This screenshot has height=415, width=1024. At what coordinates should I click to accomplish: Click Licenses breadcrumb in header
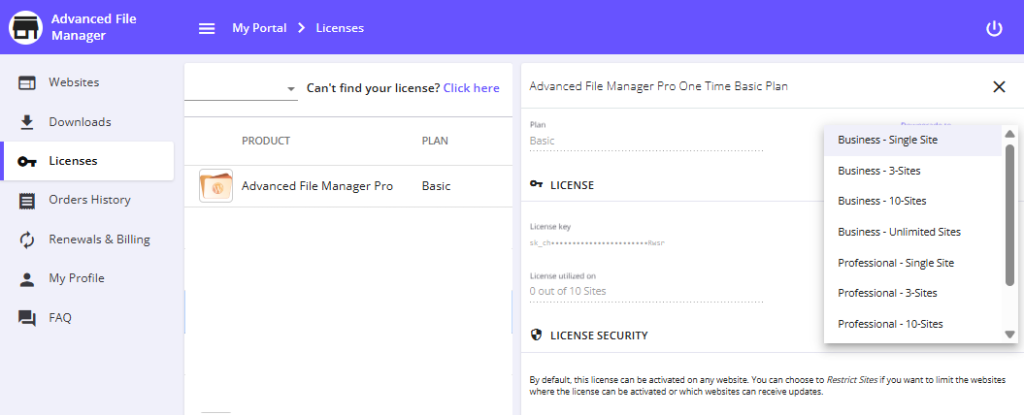click(x=340, y=28)
